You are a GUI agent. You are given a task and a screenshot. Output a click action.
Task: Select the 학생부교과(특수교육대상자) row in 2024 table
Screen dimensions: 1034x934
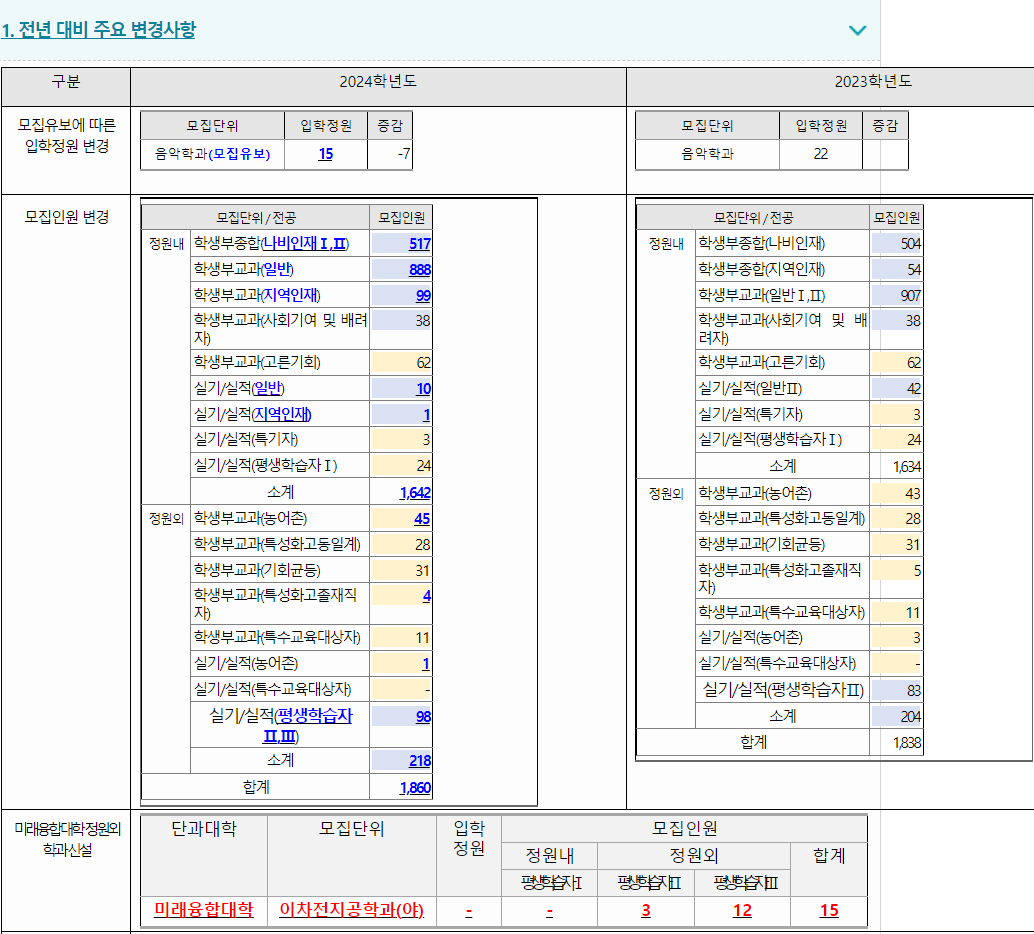pyautogui.click(x=311, y=637)
